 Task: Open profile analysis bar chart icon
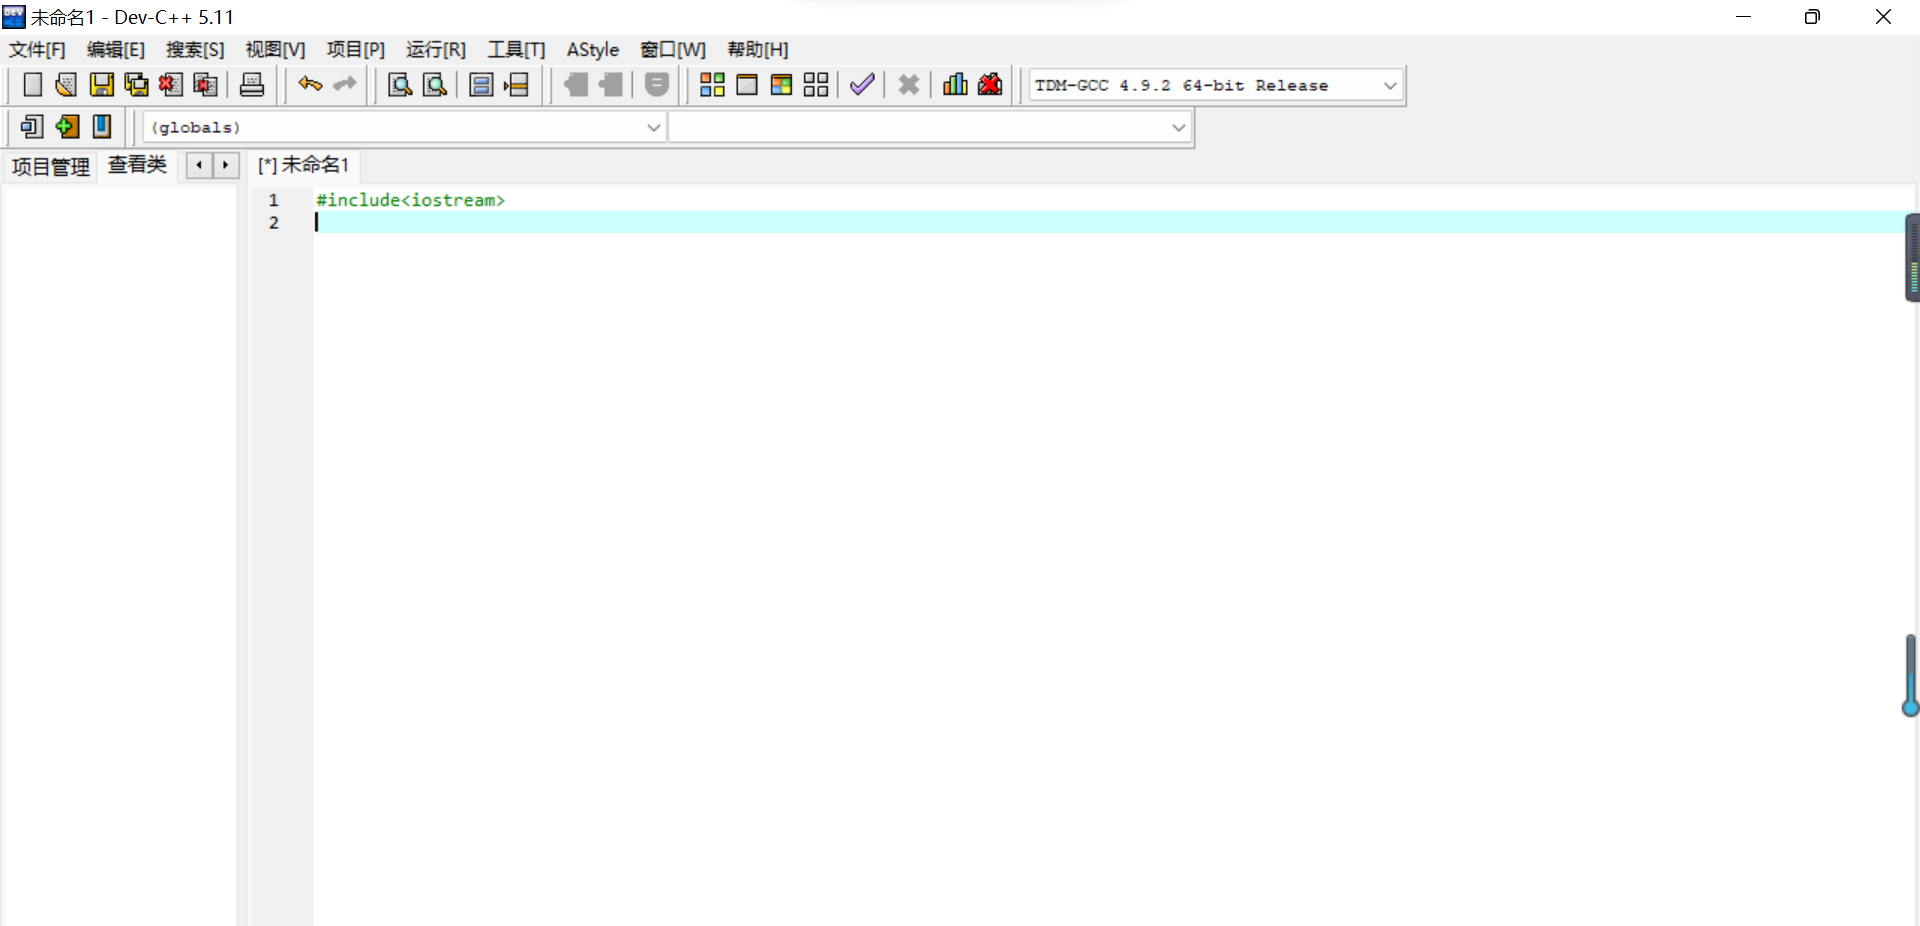[x=955, y=85]
